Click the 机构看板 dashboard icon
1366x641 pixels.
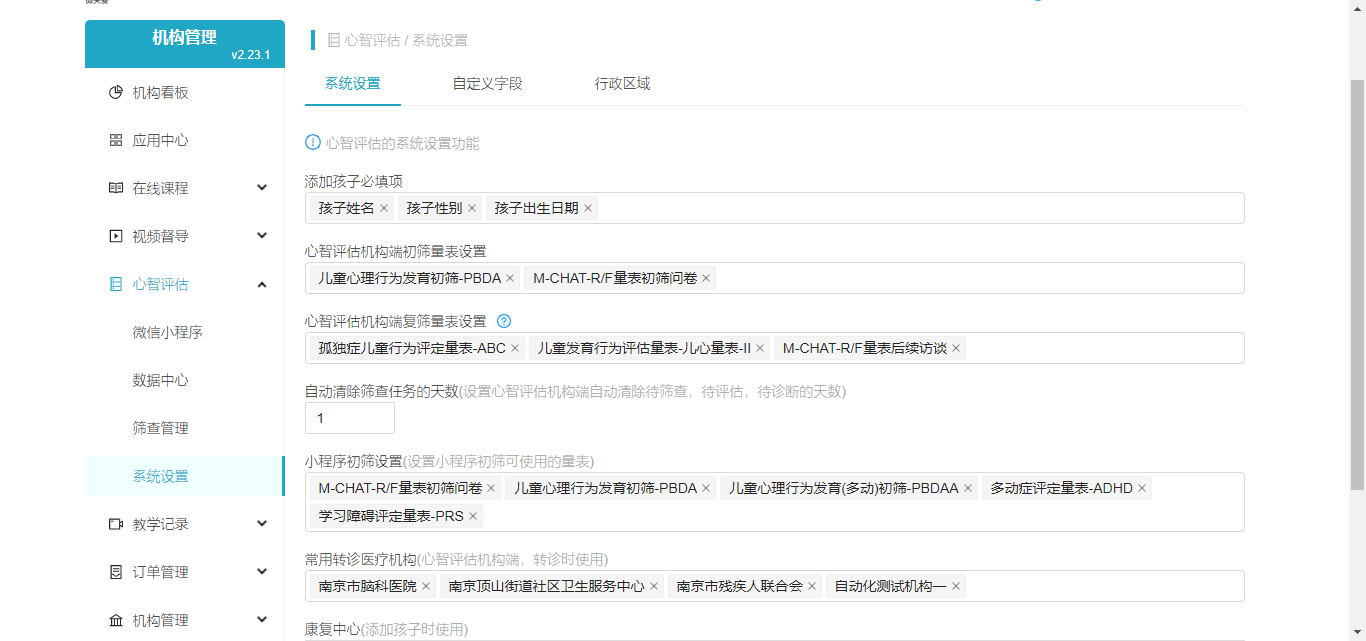[116, 93]
